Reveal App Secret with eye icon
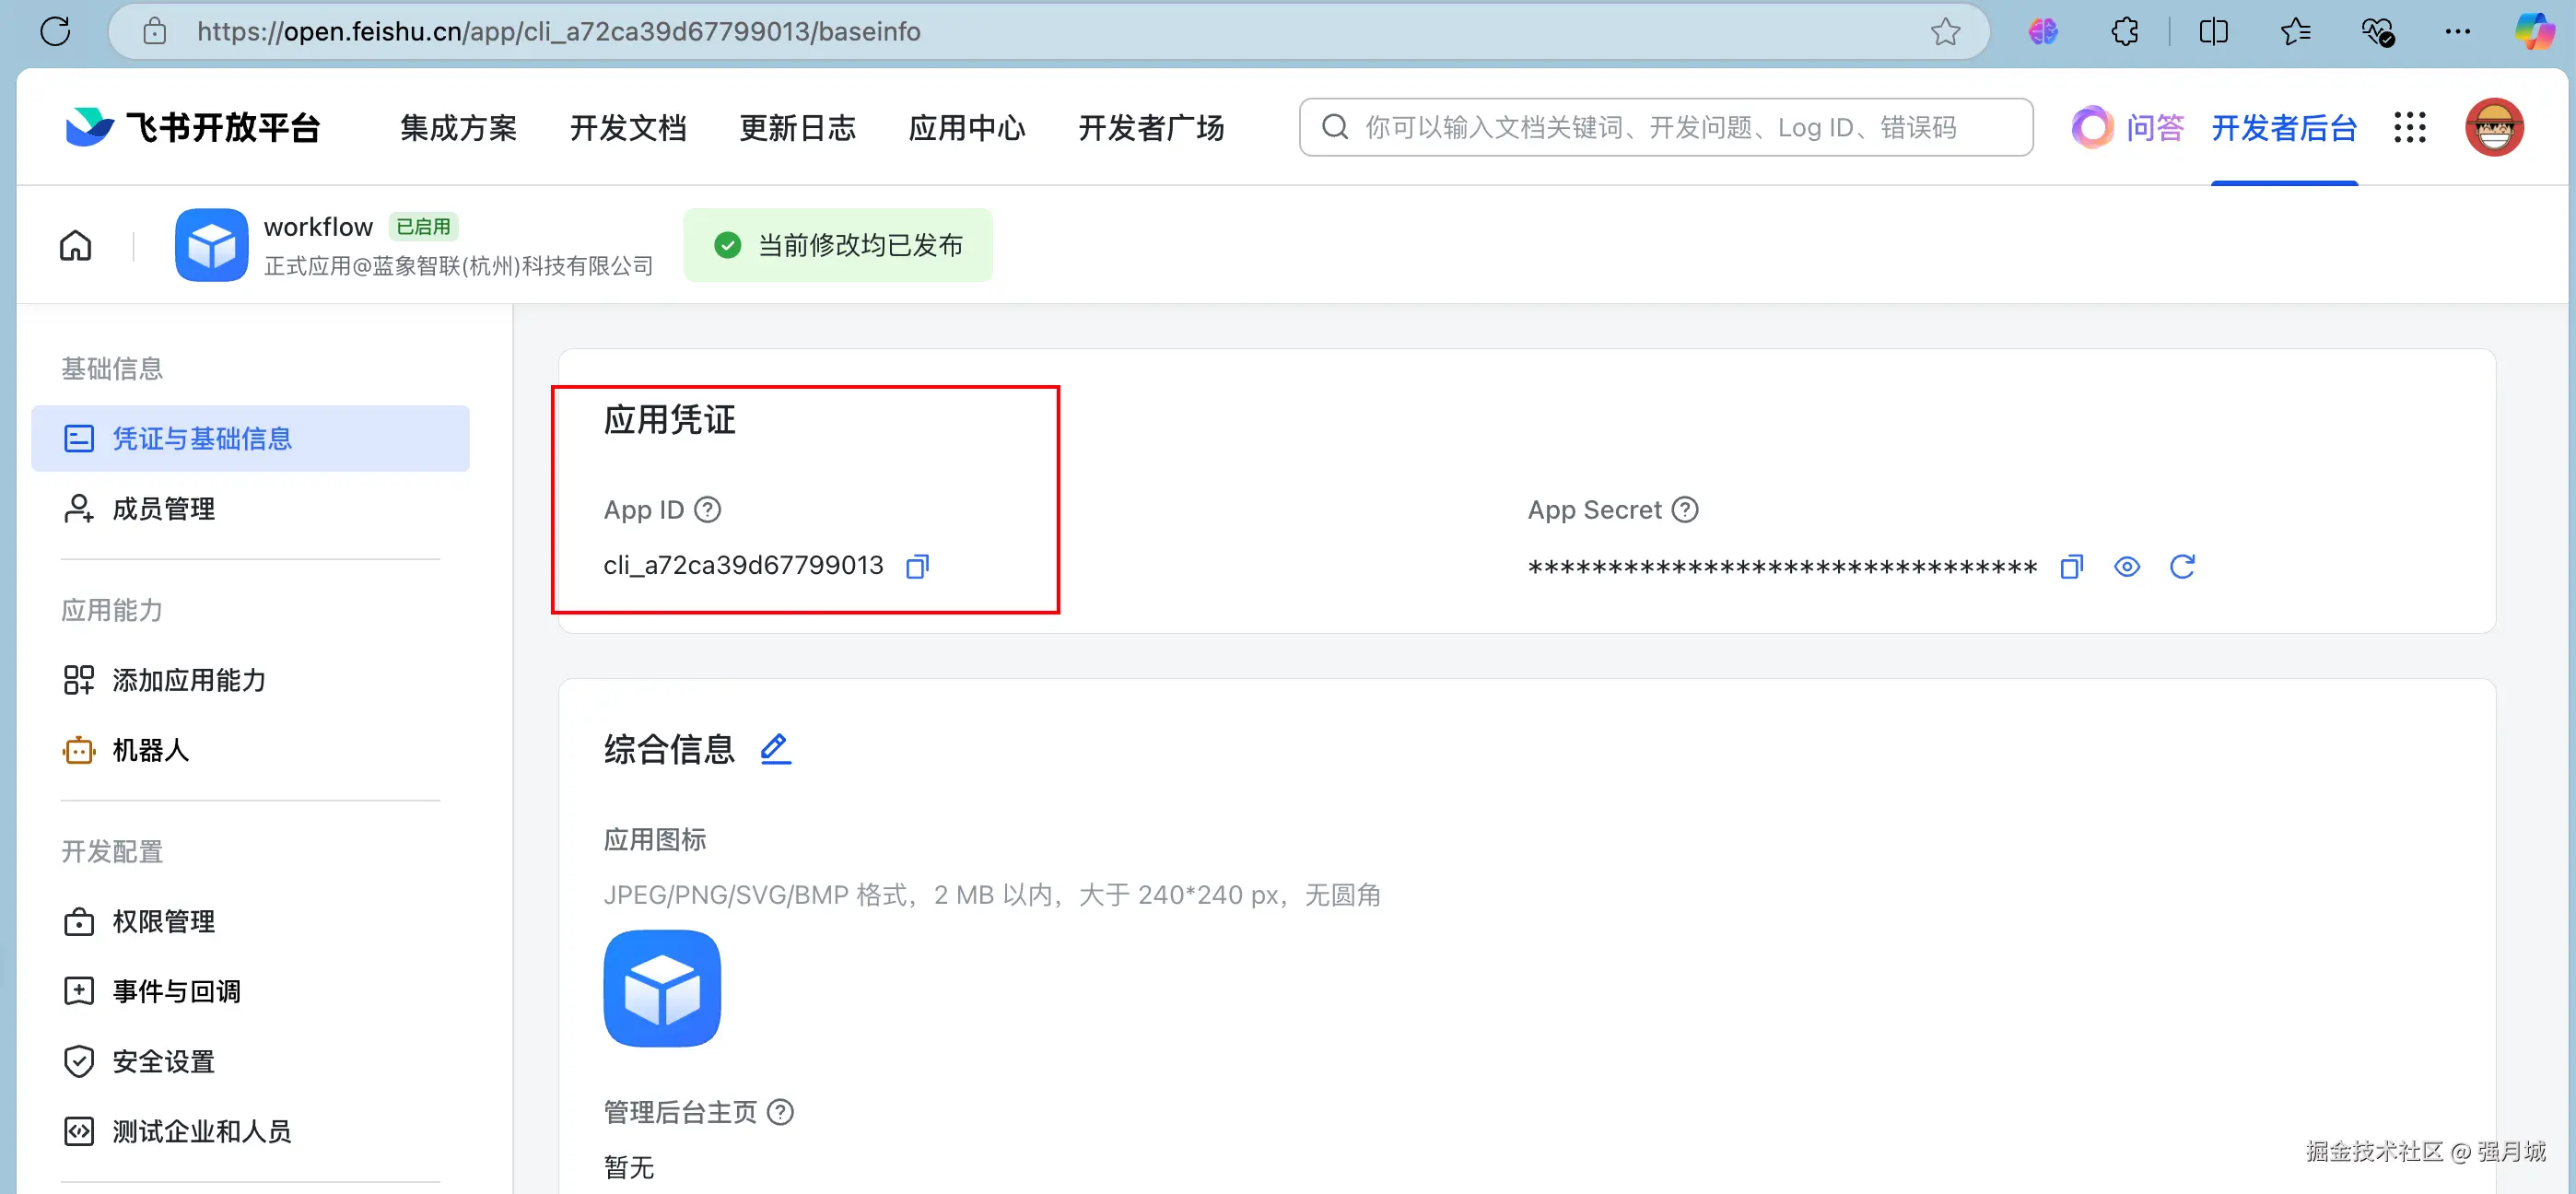The height and width of the screenshot is (1194, 2576). [x=2126, y=567]
